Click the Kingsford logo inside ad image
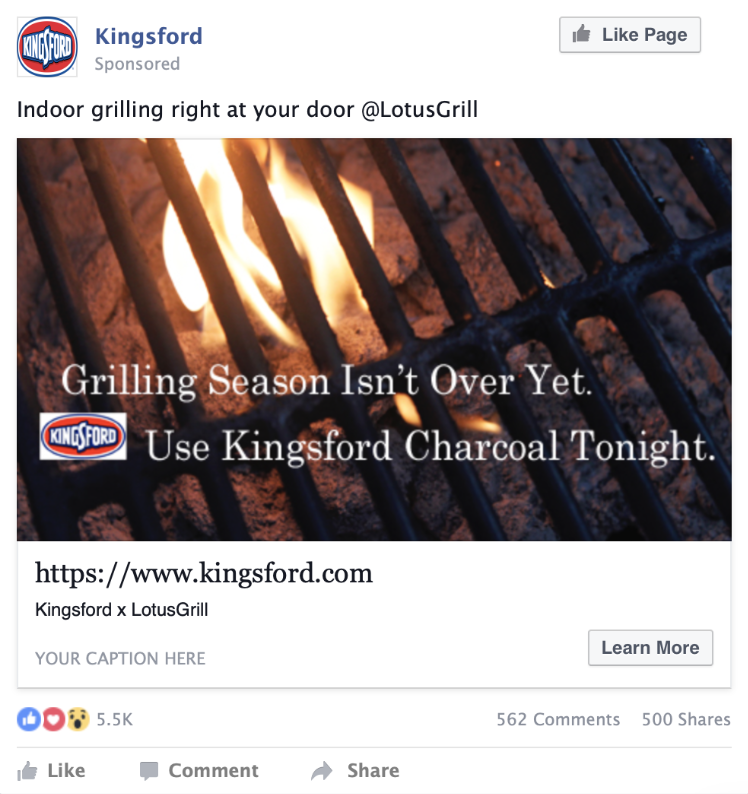 [83, 436]
